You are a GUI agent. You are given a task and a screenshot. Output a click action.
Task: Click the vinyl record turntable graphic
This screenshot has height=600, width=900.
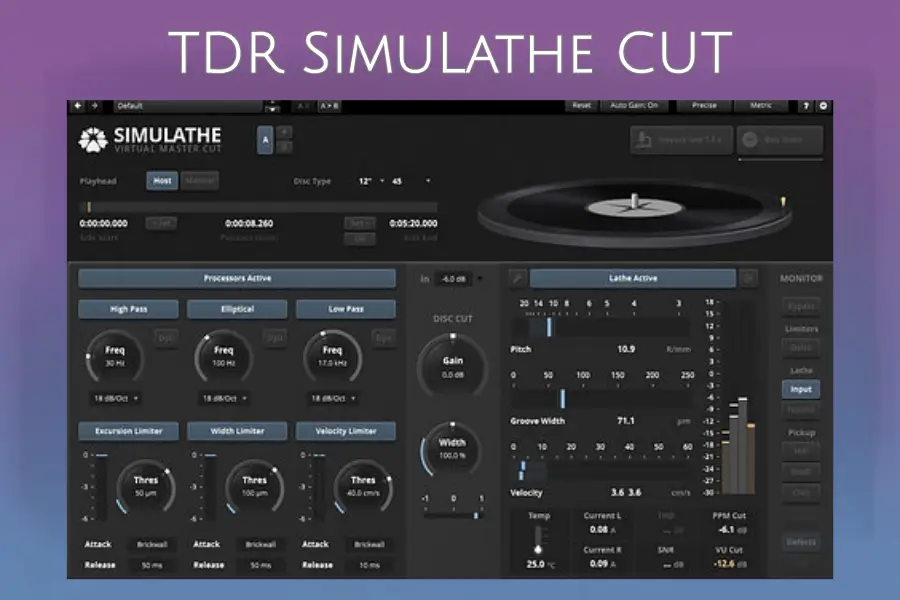(x=634, y=212)
